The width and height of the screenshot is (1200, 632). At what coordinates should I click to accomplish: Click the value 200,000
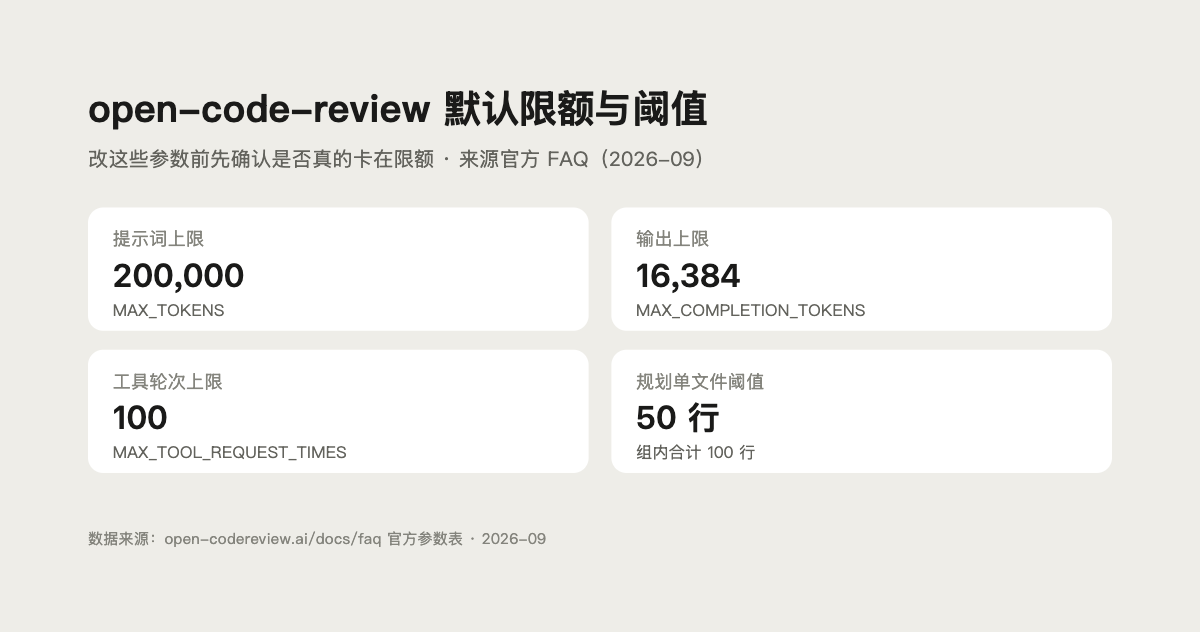coord(178,275)
